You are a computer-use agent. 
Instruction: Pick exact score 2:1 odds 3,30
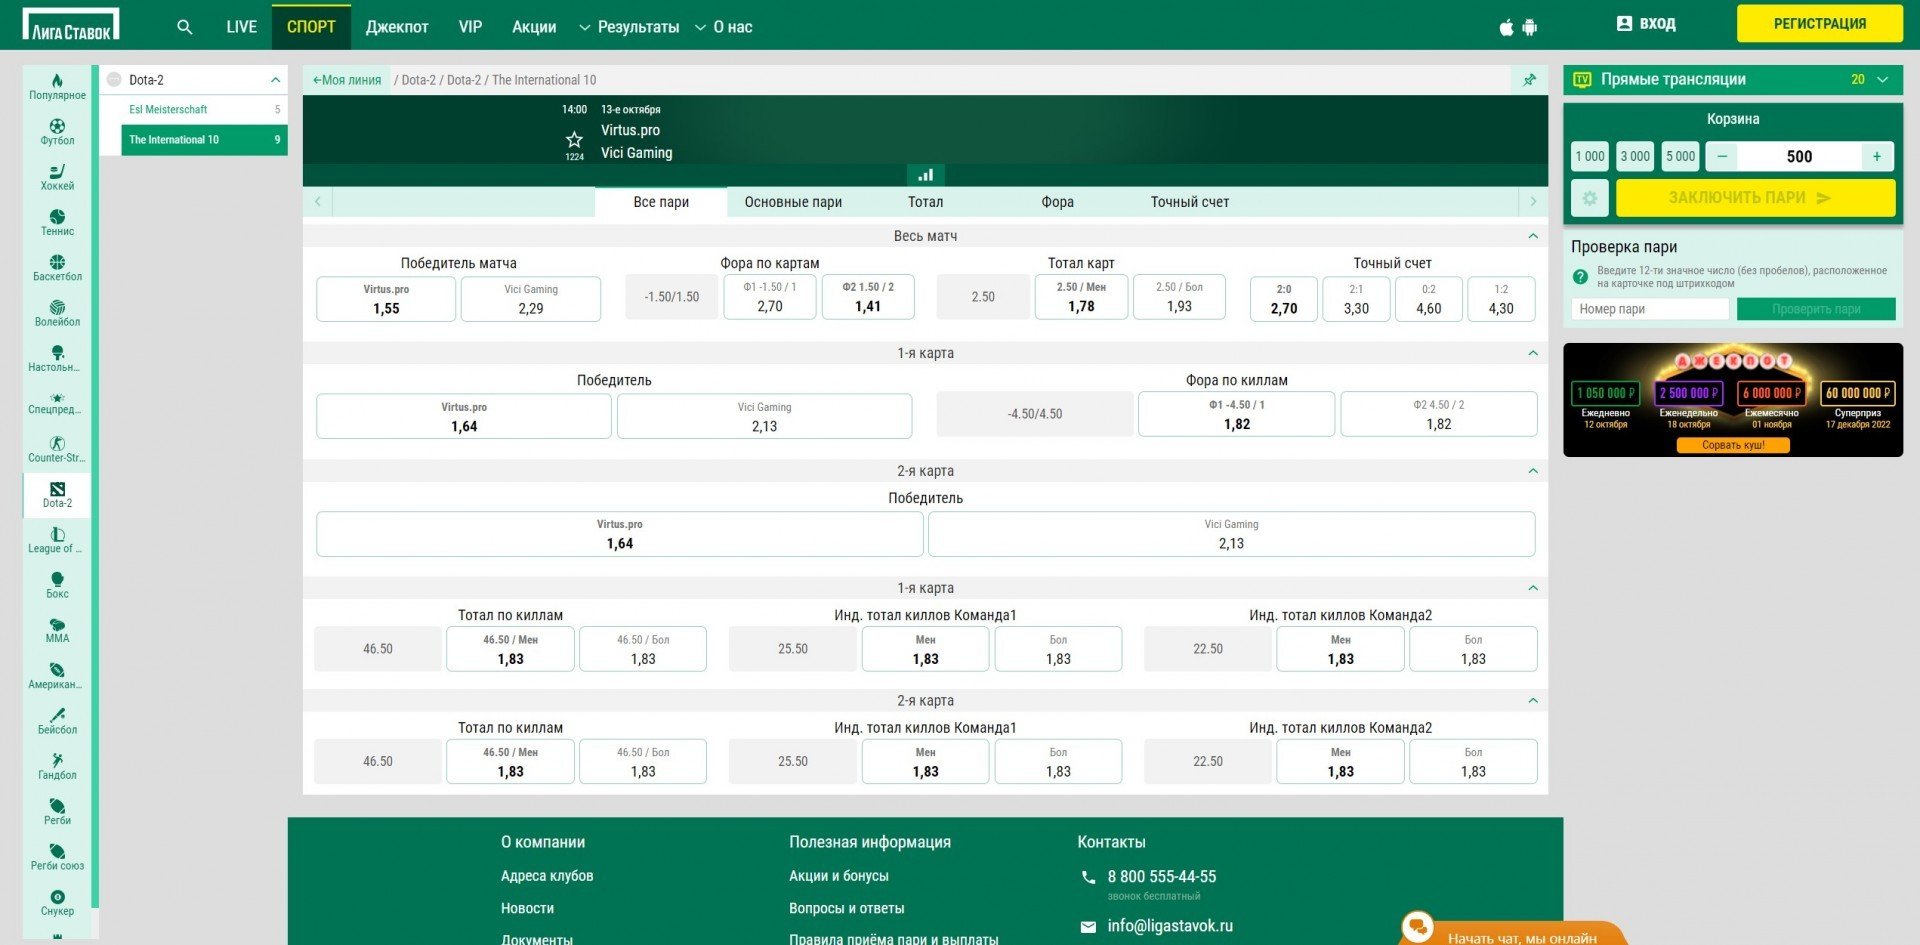click(x=1356, y=299)
